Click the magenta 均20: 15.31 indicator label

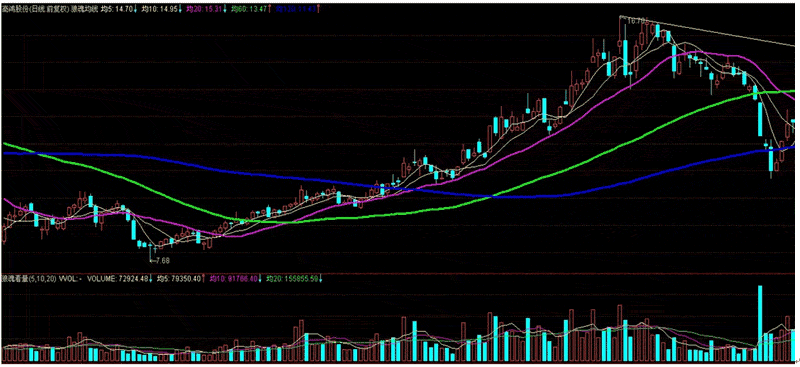pyautogui.click(x=204, y=9)
